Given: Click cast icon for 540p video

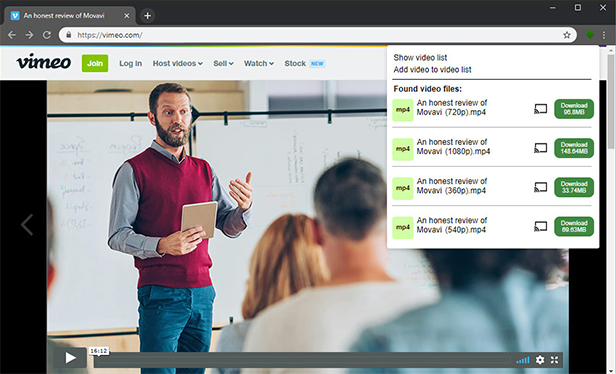Looking at the screenshot, I should (x=541, y=227).
